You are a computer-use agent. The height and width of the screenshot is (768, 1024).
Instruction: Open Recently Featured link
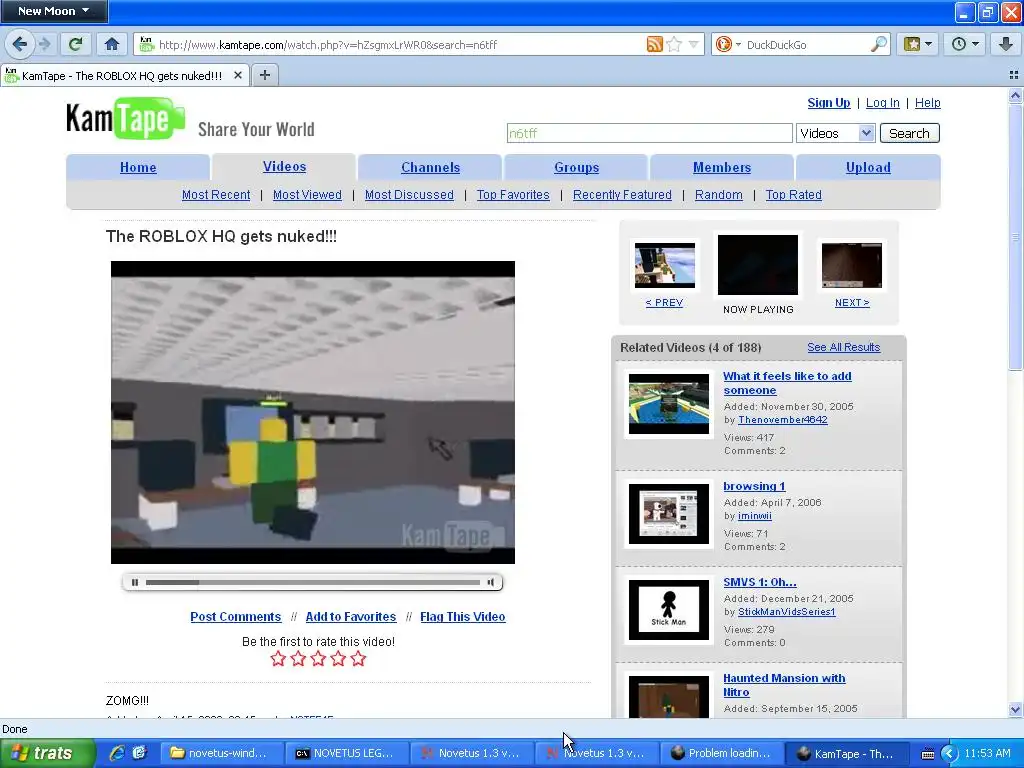tap(622, 195)
